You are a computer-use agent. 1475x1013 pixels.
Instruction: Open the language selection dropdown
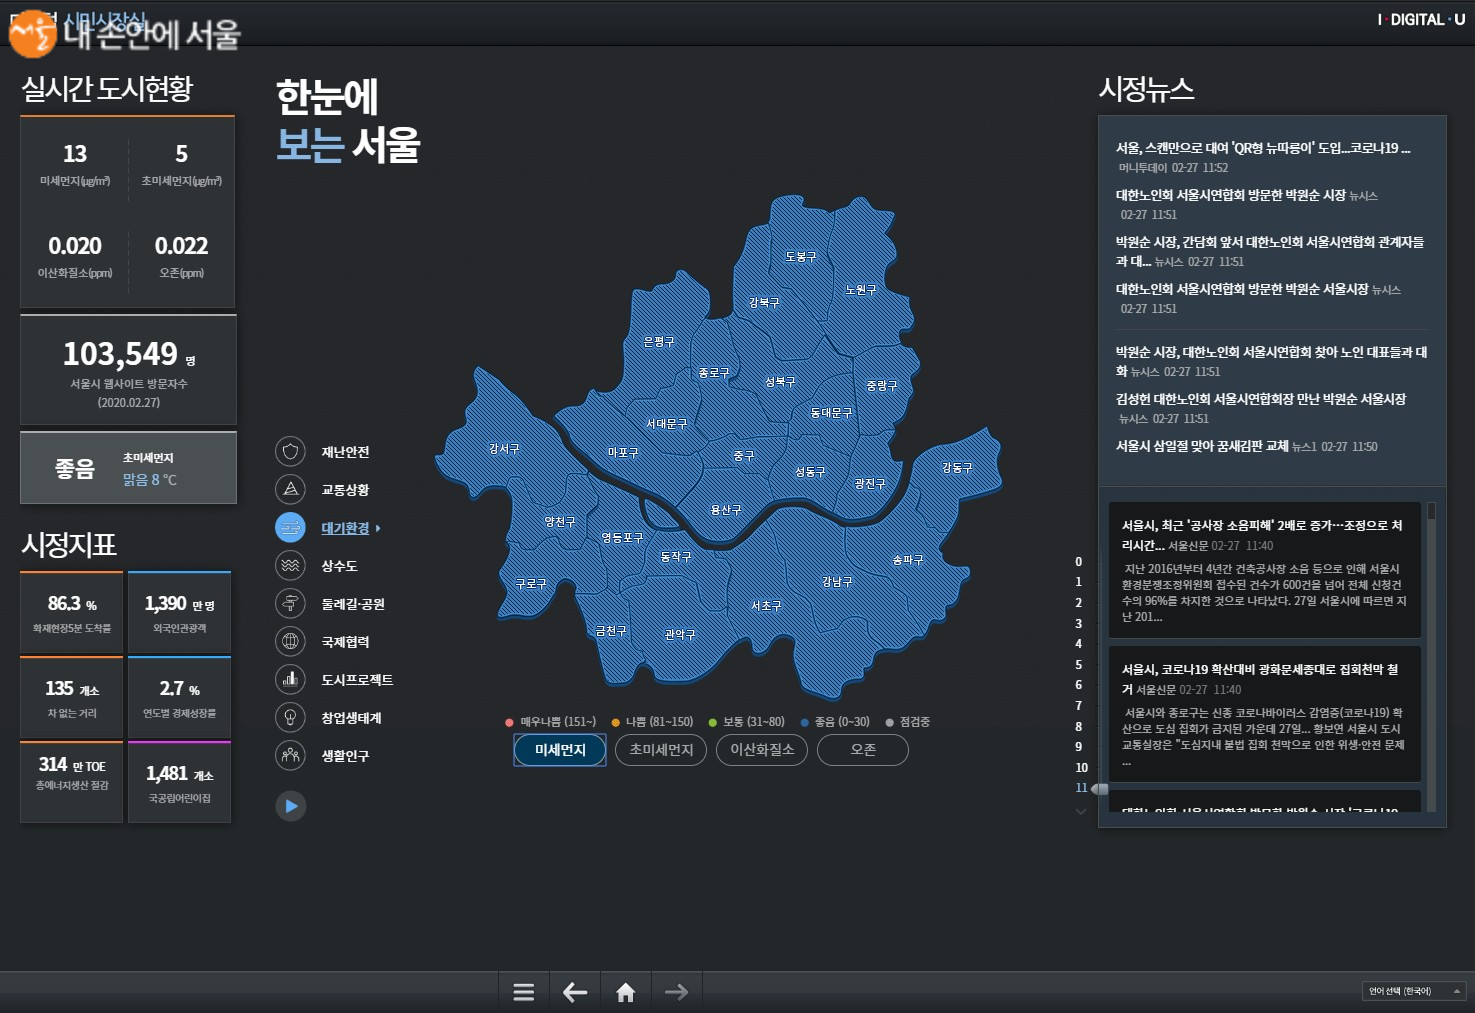pos(1413,991)
